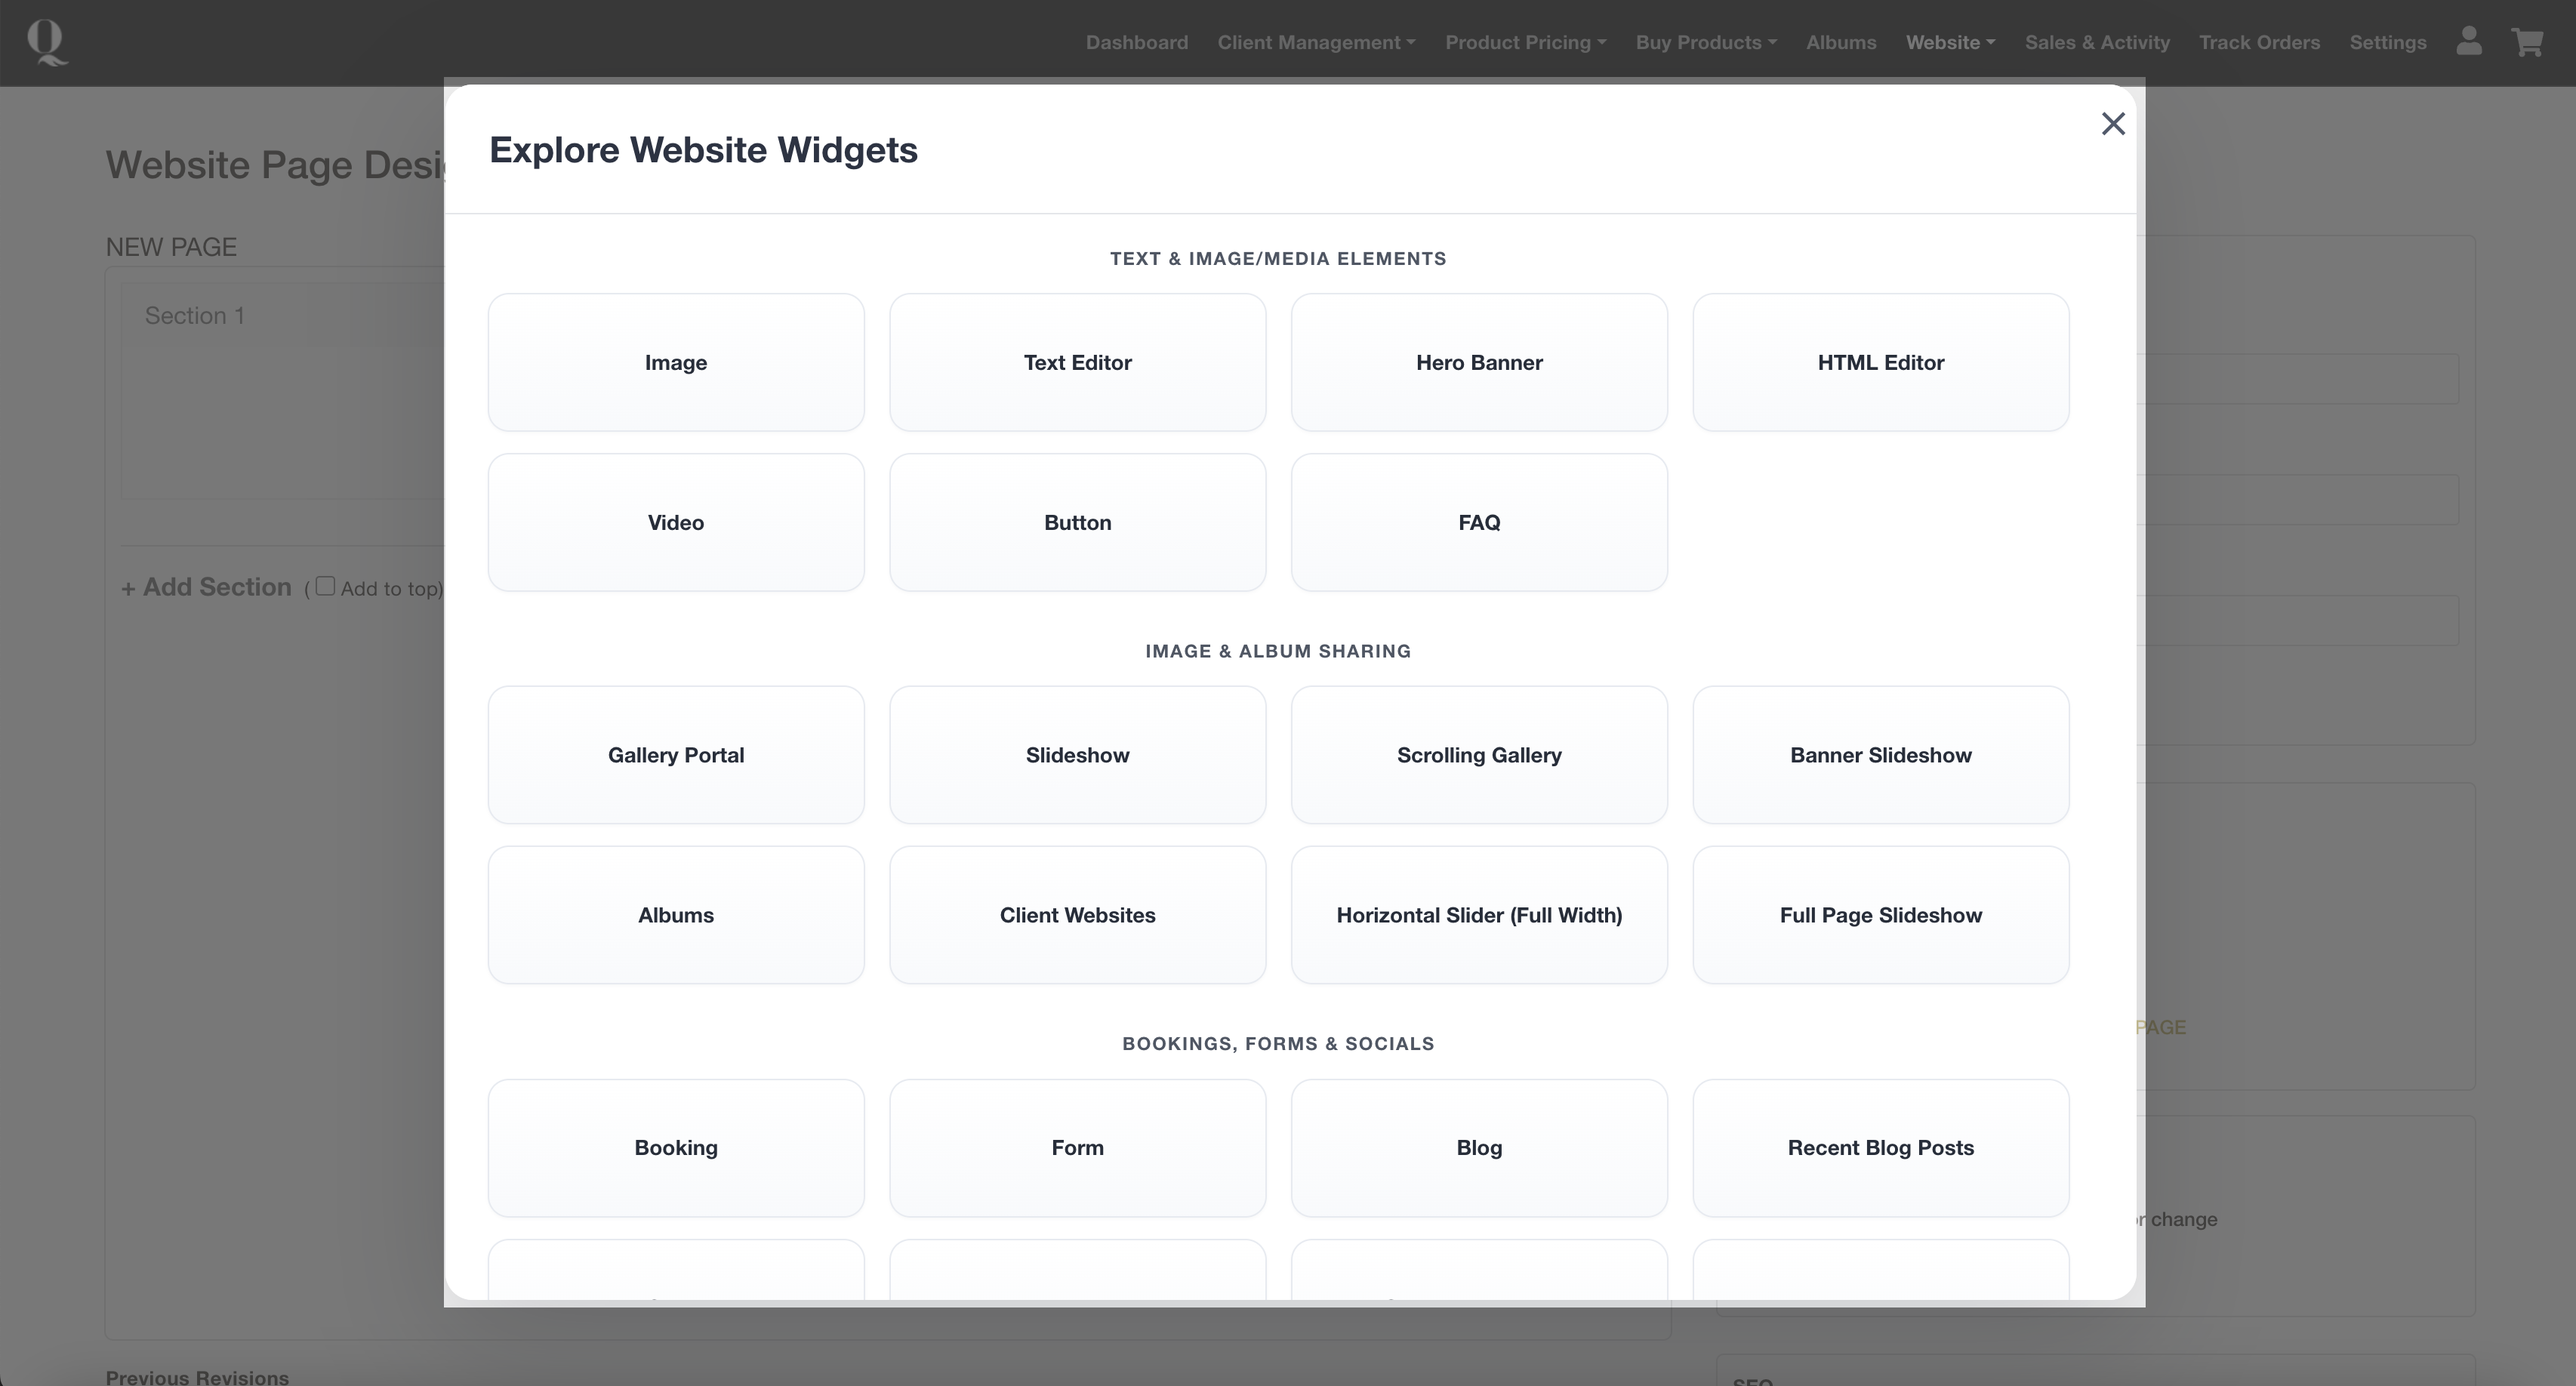Click the Q logo icon
Image resolution: width=2576 pixels, height=1386 pixels.
click(x=47, y=43)
